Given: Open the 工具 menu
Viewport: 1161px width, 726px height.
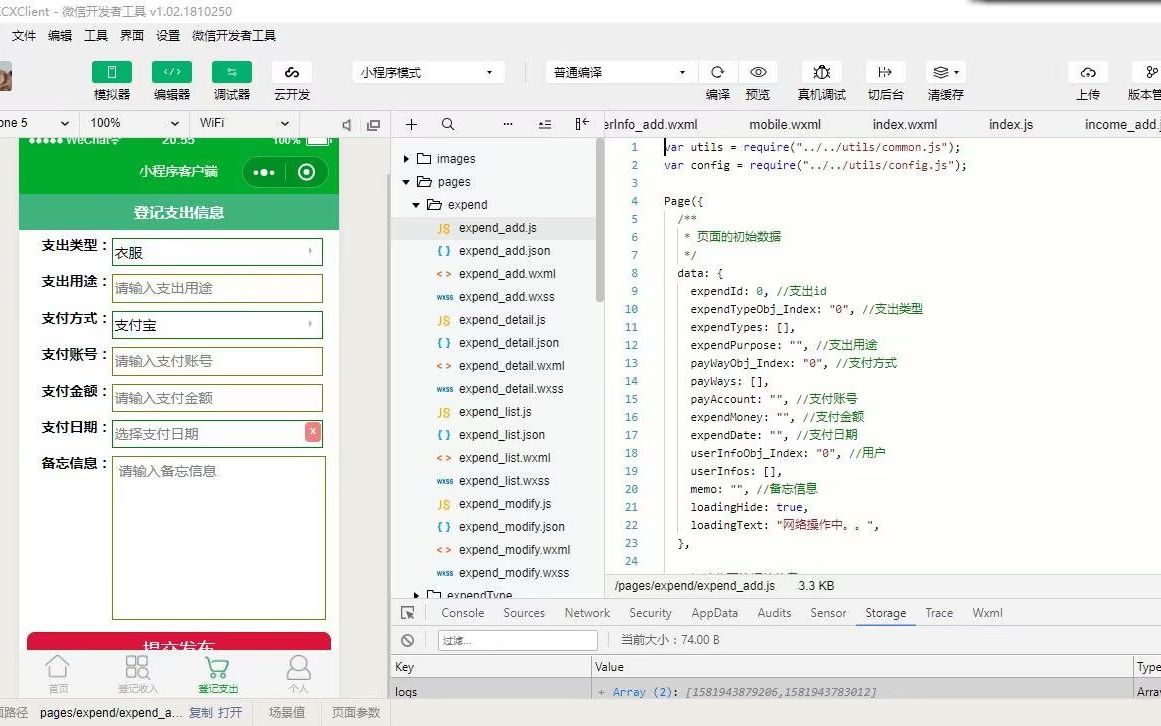Looking at the screenshot, I should click(96, 36).
